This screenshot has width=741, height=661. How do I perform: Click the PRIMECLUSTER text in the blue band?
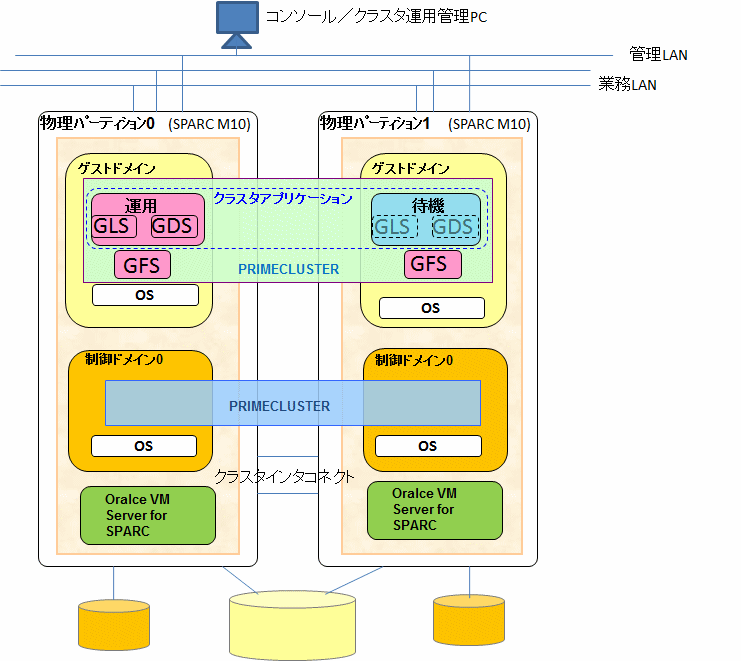click(280, 406)
